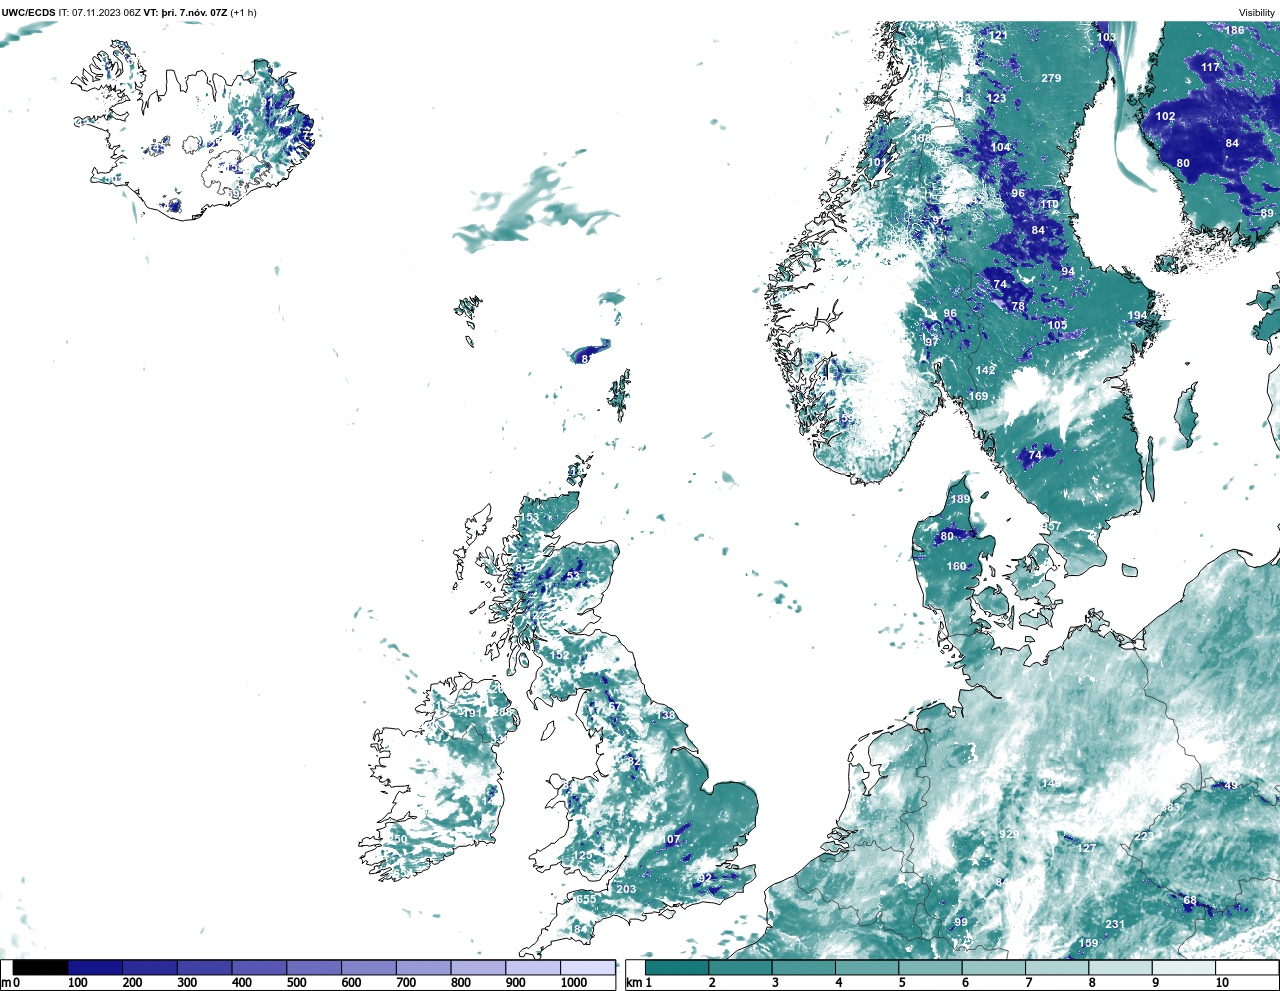Screen dimensions: 1280x991
Task: Click the '110' value in central Sweden
Action: tap(1049, 205)
